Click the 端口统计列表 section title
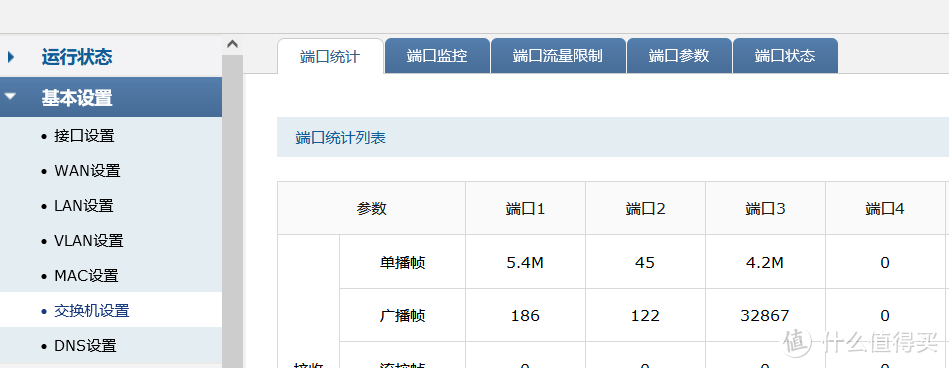The height and width of the screenshot is (368, 949). (x=341, y=137)
